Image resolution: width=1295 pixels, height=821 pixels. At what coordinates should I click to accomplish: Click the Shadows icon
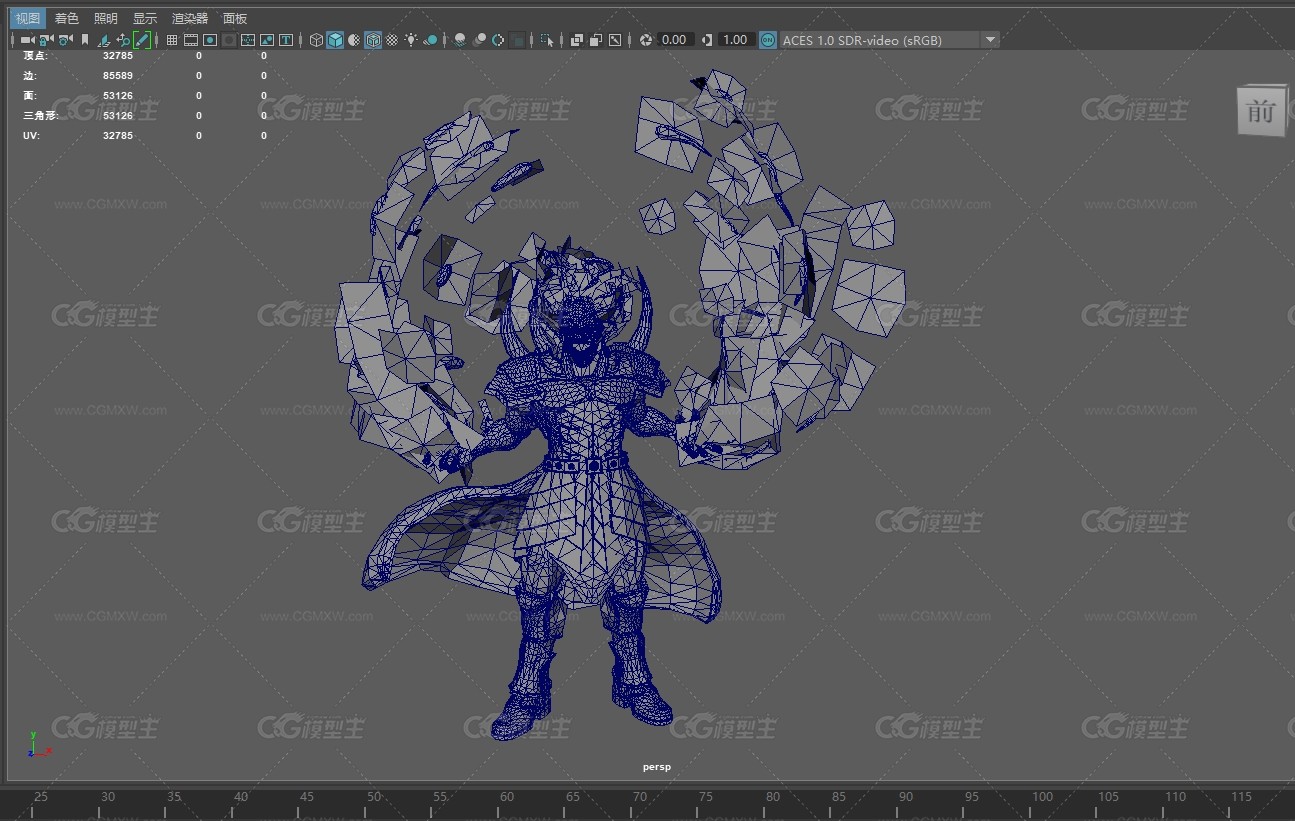431,40
